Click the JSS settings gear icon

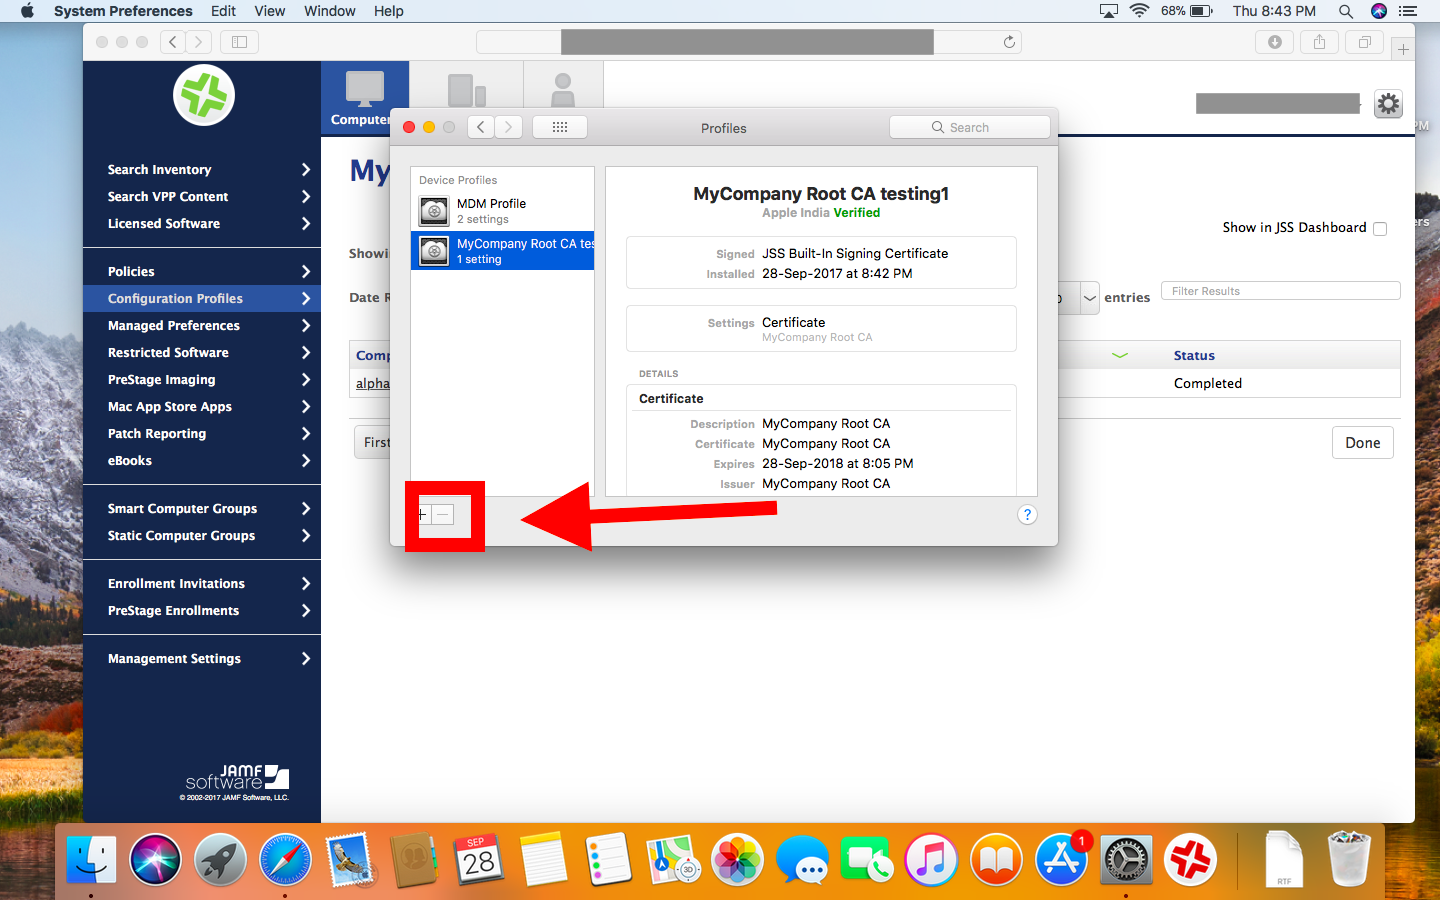point(1388,104)
